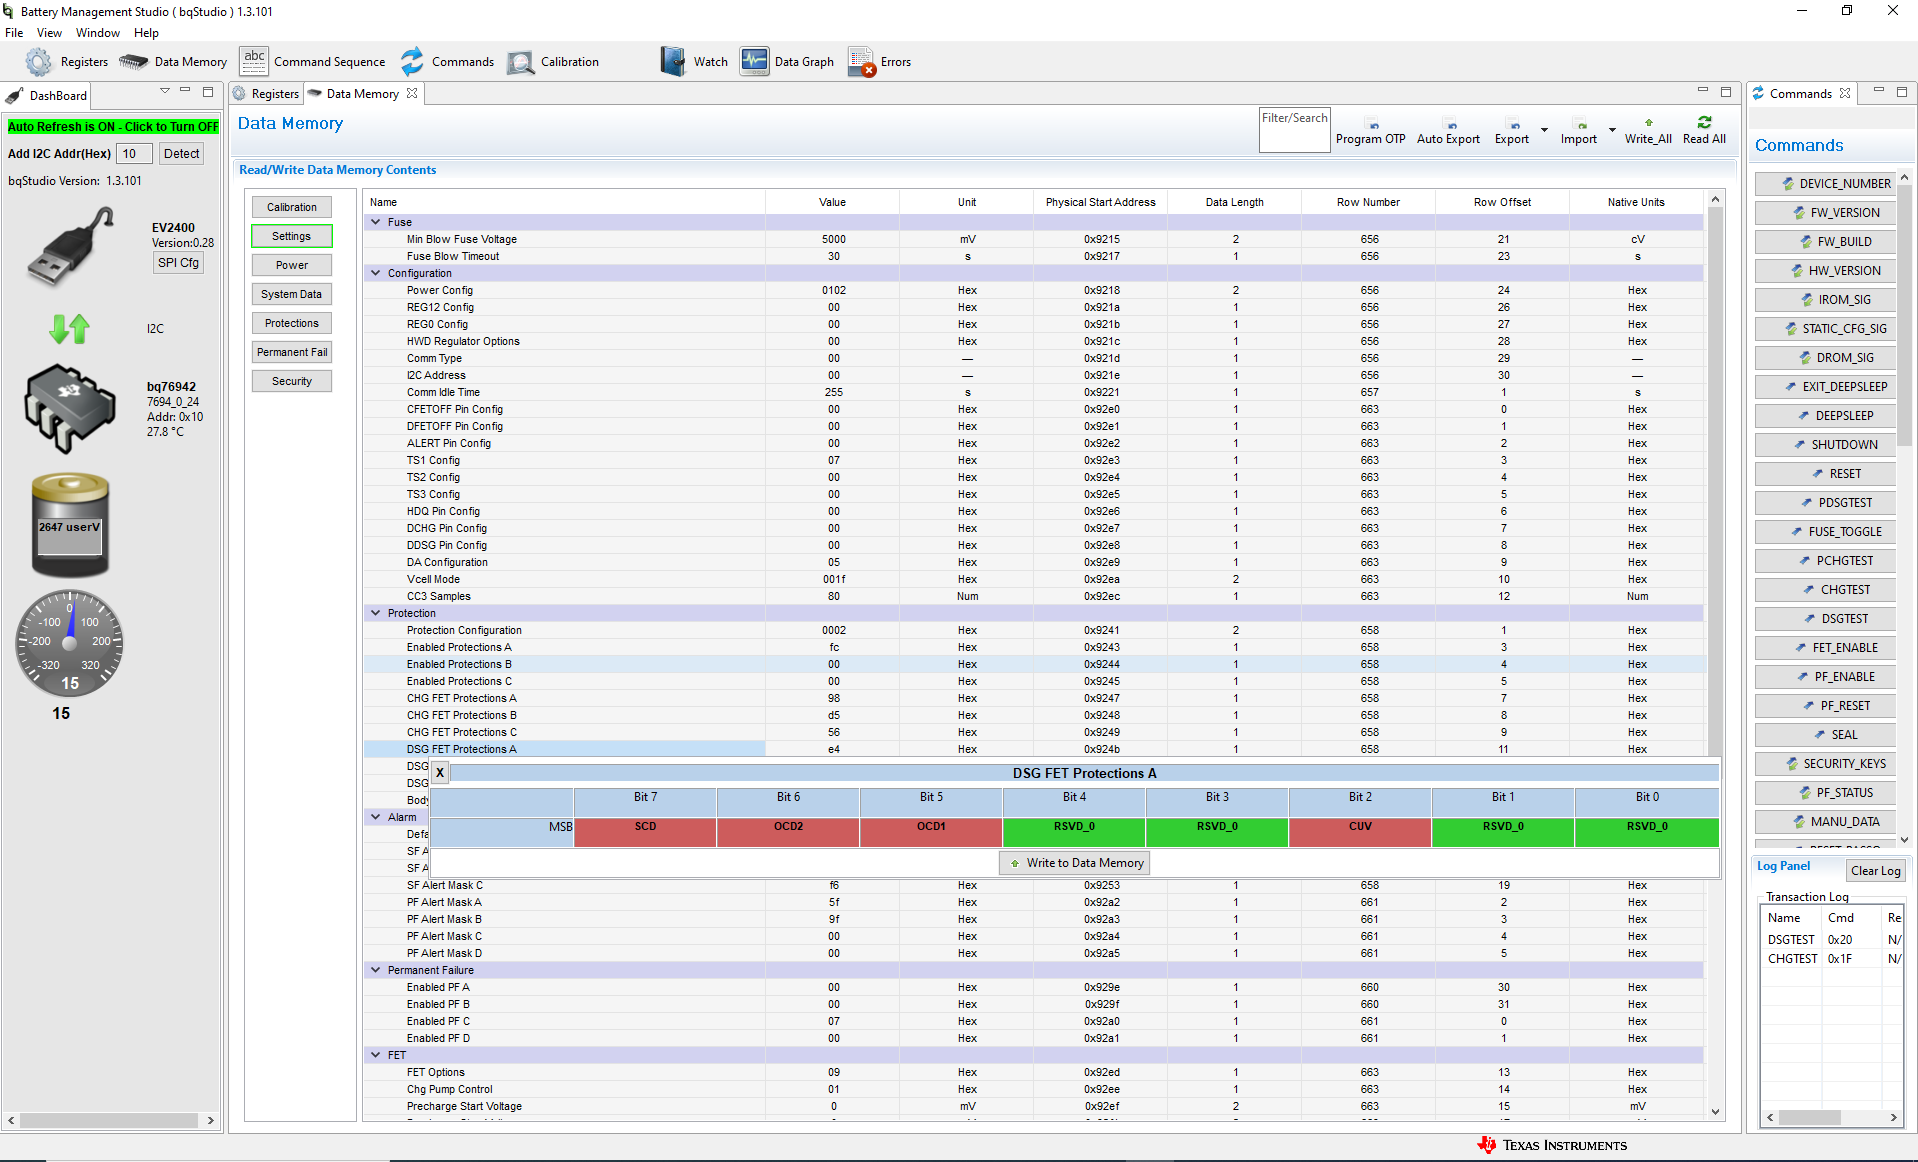Open the Help menu
Viewport: 1918px width, 1162px height.
146,33
